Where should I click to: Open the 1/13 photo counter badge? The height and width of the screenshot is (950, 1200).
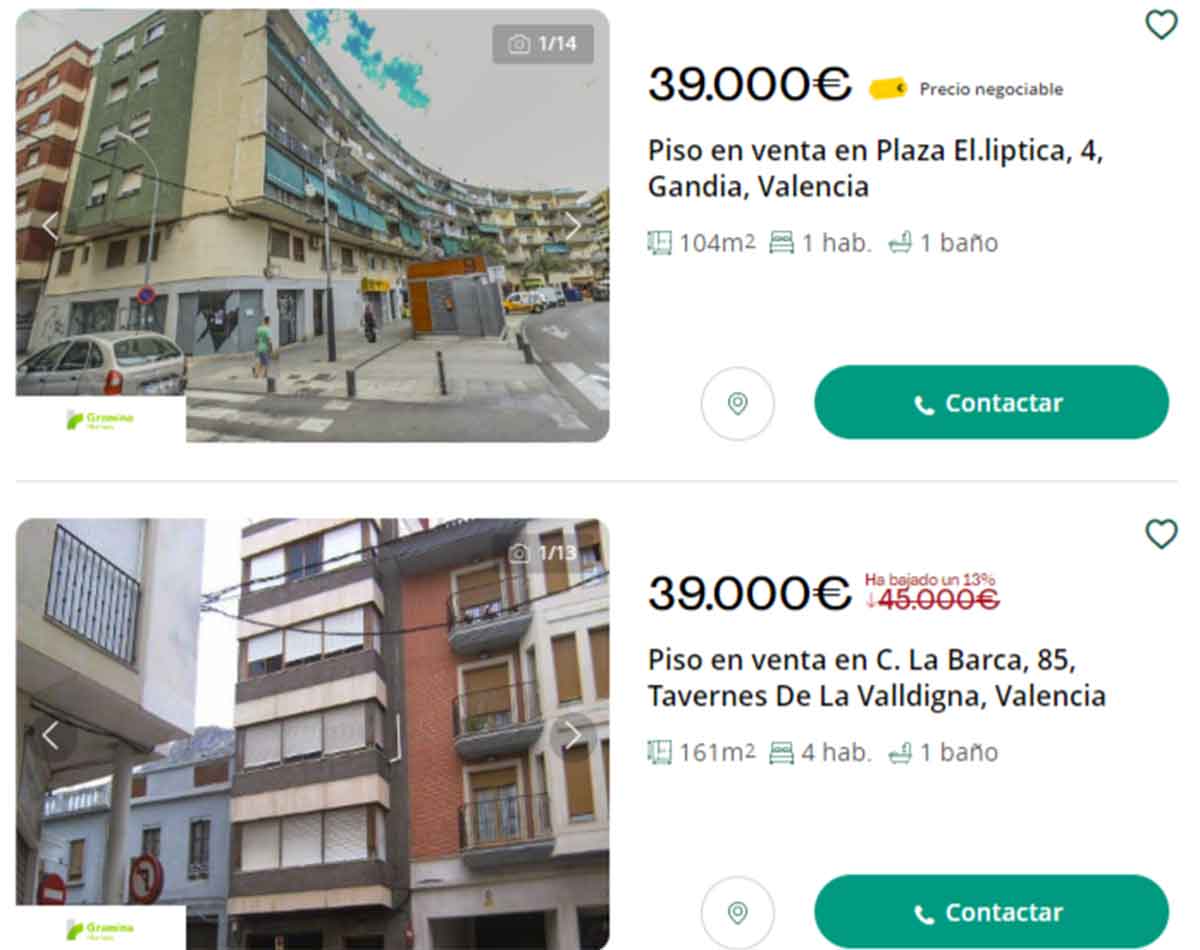[543, 553]
